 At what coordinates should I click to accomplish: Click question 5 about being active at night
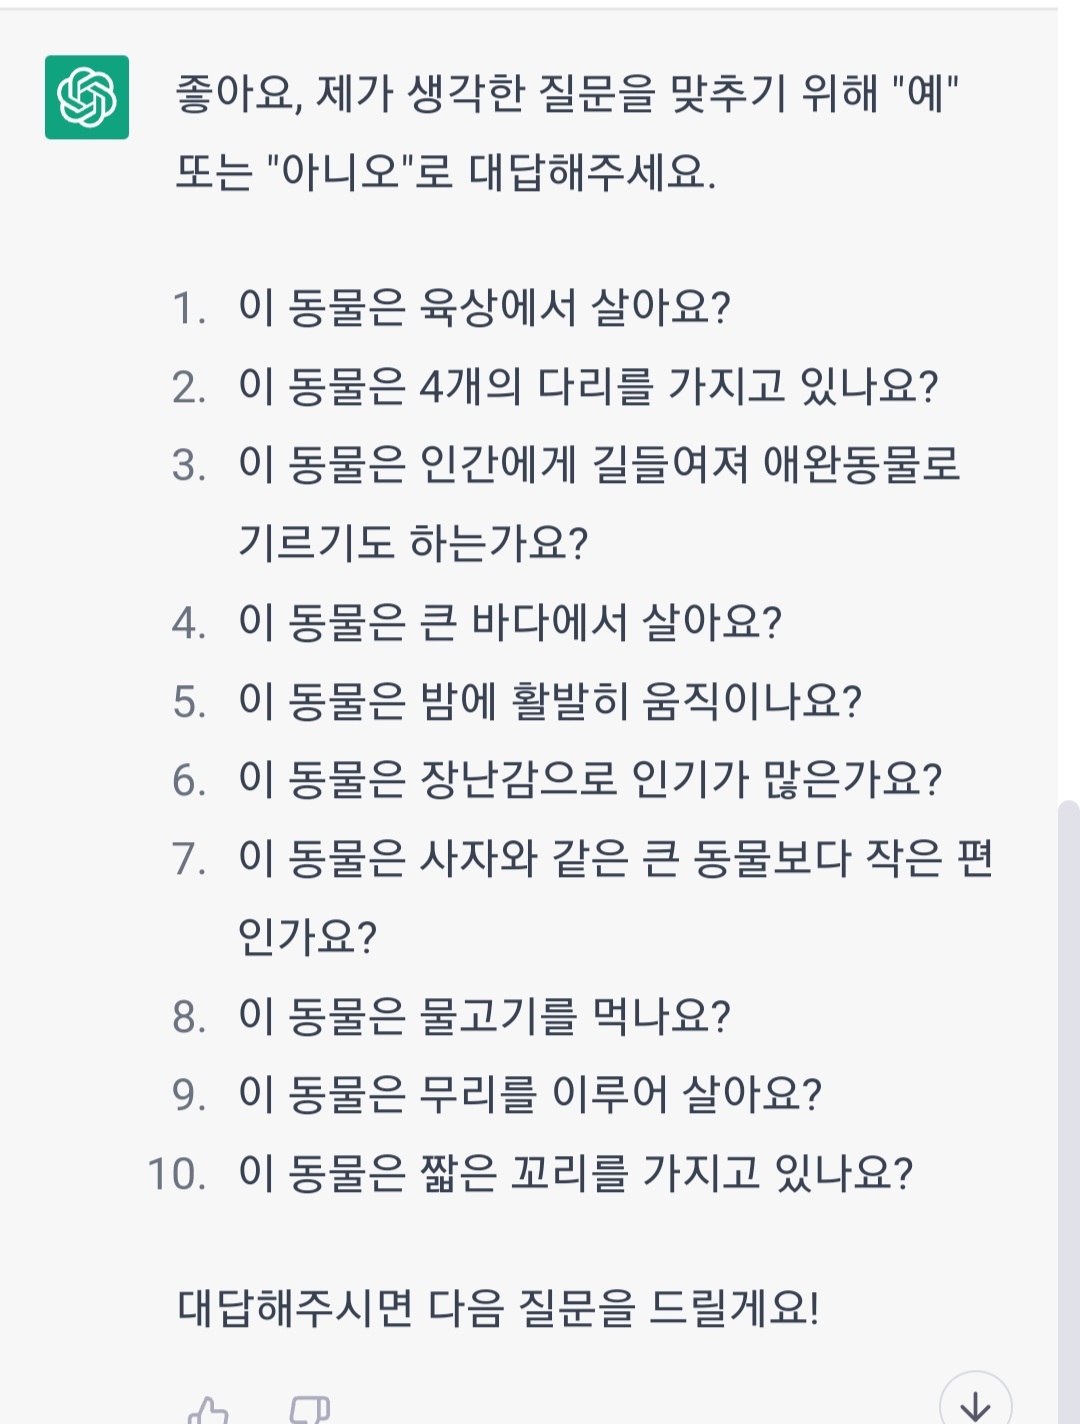(x=549, y=701)
